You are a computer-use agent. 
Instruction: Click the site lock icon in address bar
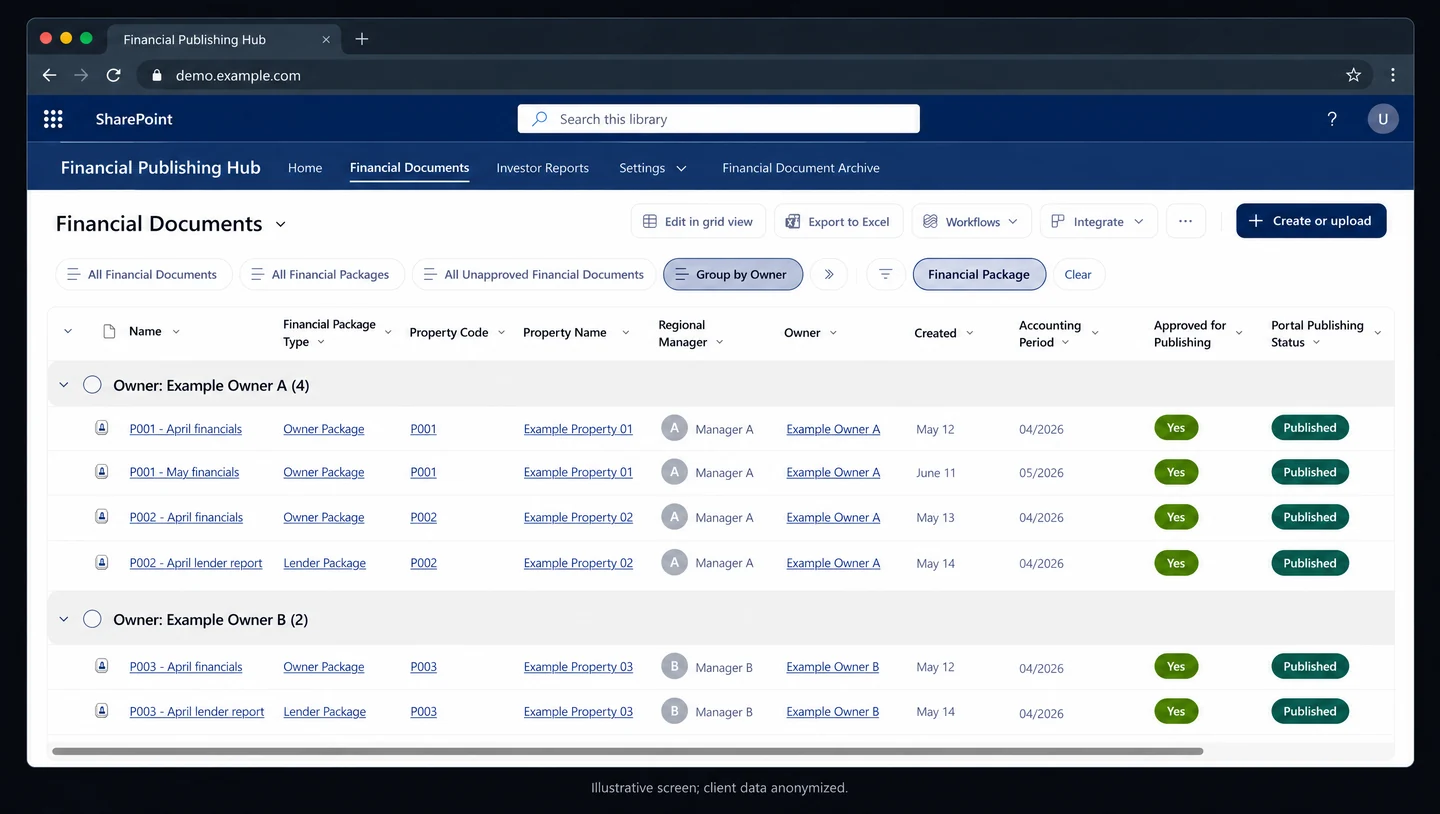156,75
